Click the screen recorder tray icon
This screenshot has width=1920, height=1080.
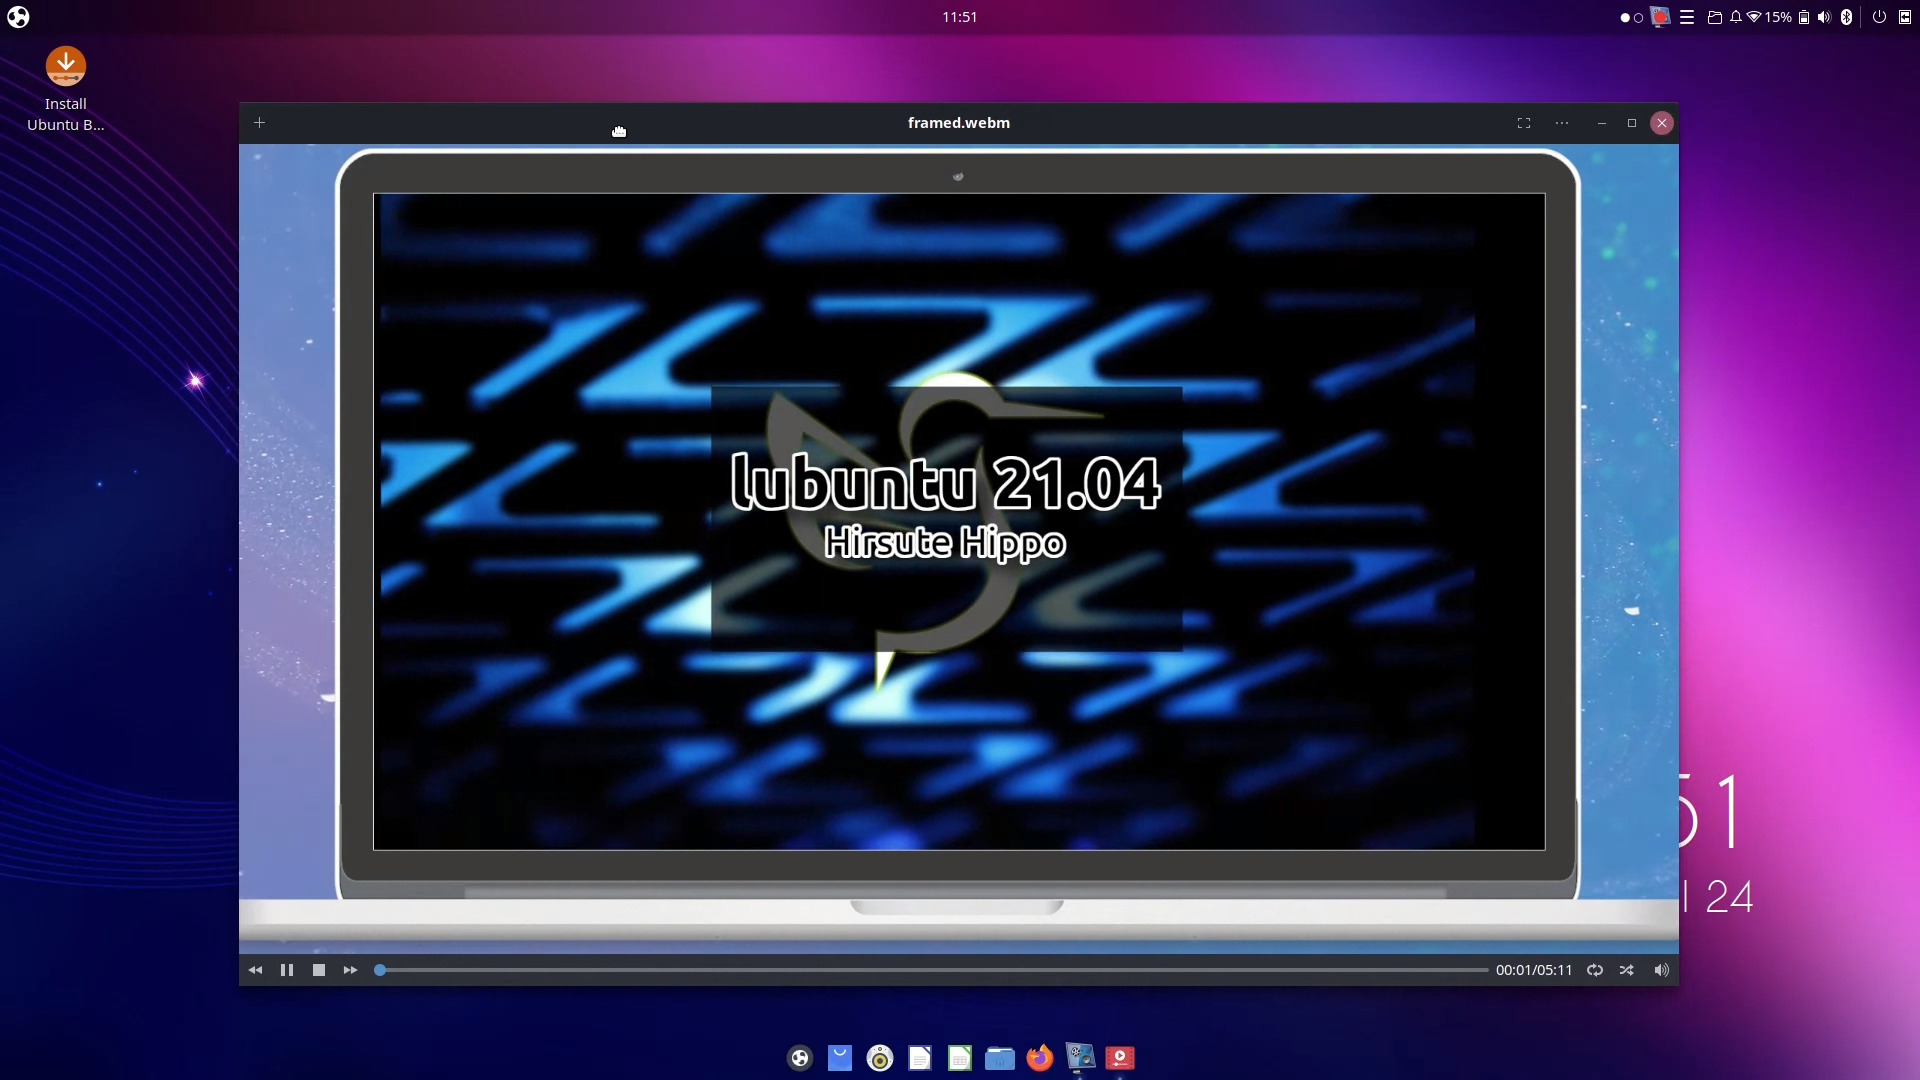[1661, 17]
